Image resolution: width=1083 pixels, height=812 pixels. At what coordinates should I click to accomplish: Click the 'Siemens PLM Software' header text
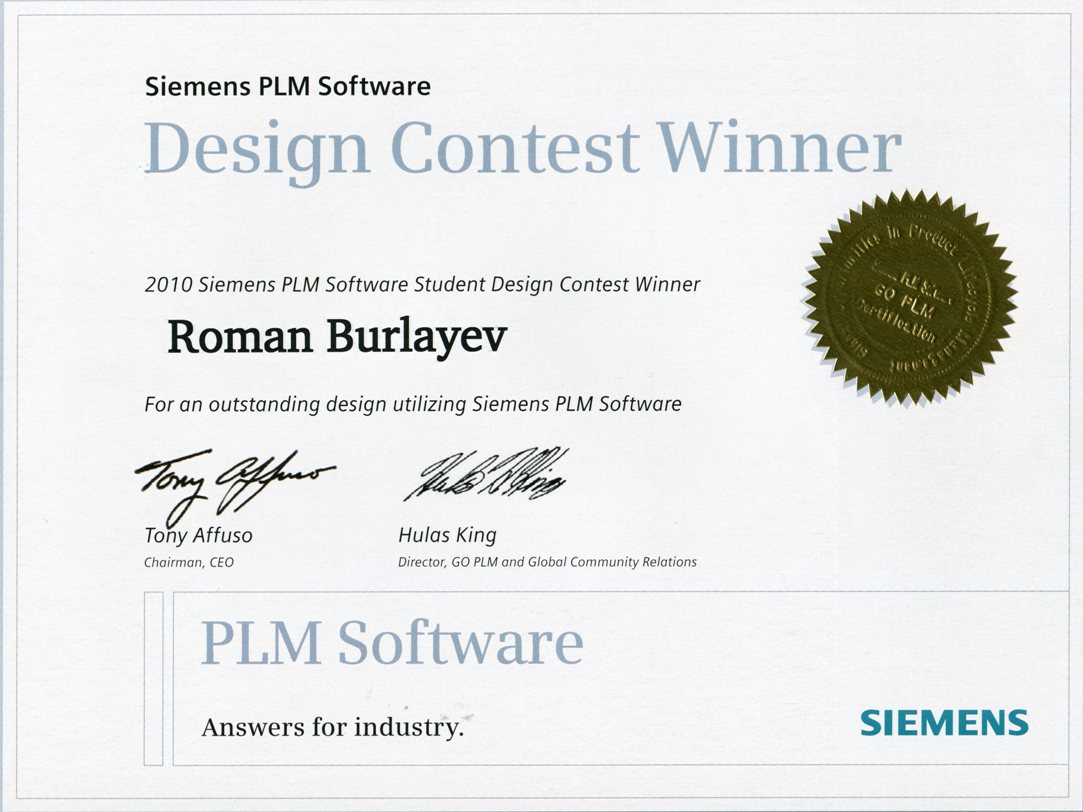287,86
